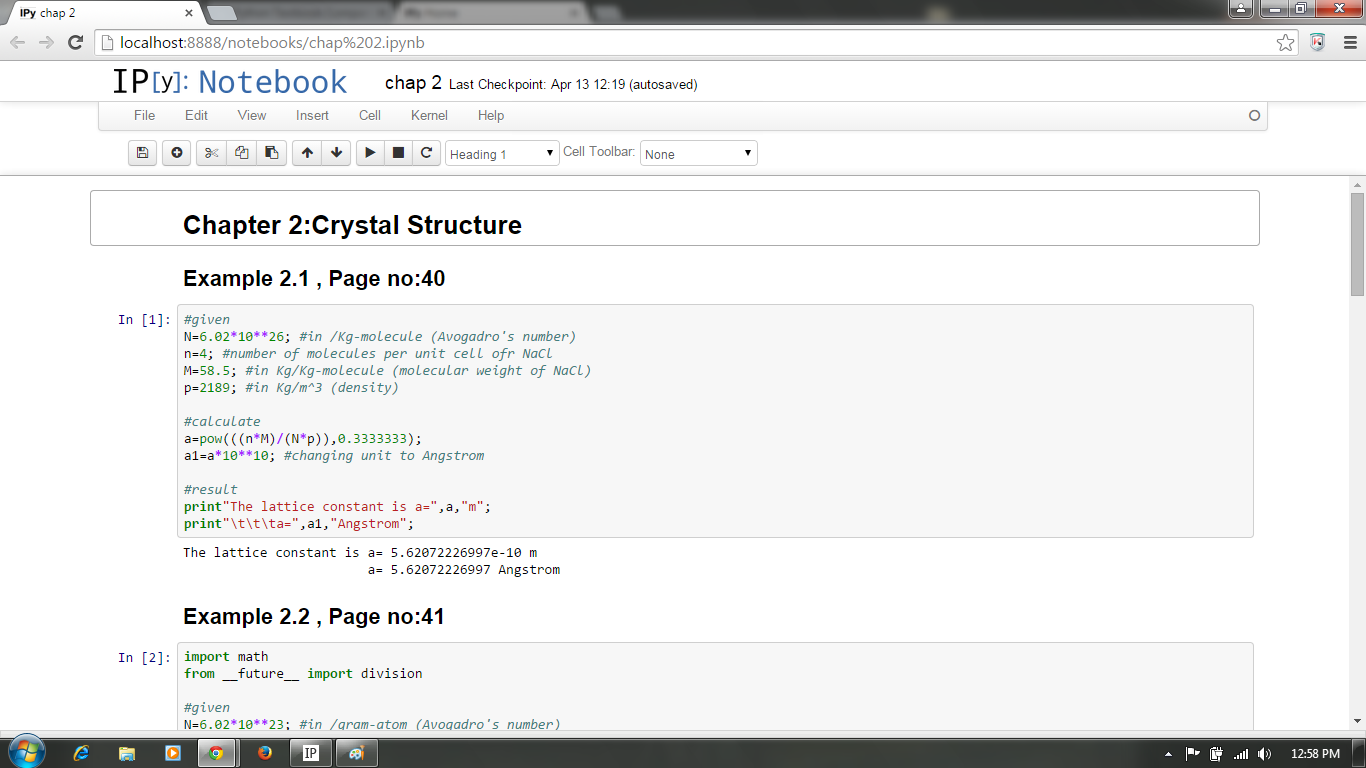Restart the kernel icon
The width and height of the screenshot is (1366, 768).
[426, 153]
